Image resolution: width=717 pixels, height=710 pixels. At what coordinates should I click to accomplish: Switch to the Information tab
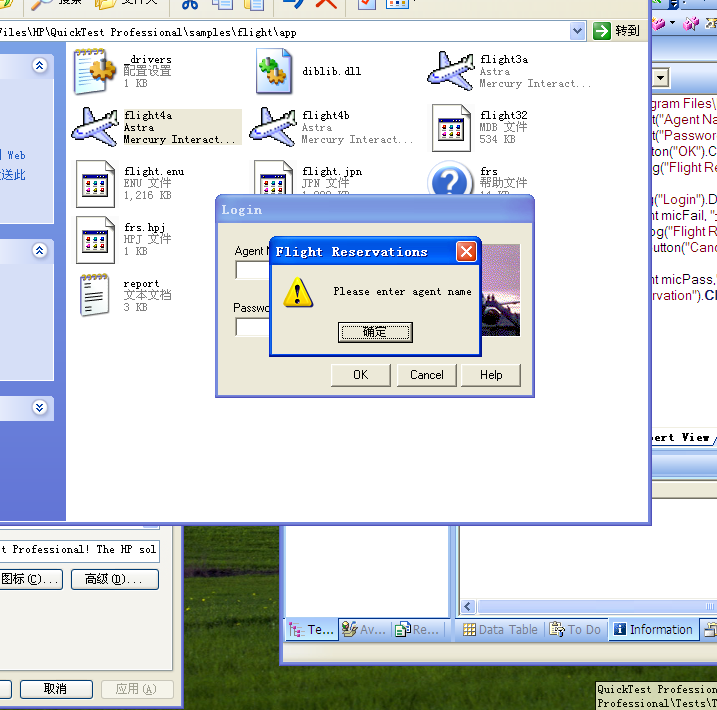(x=654, y=630)
